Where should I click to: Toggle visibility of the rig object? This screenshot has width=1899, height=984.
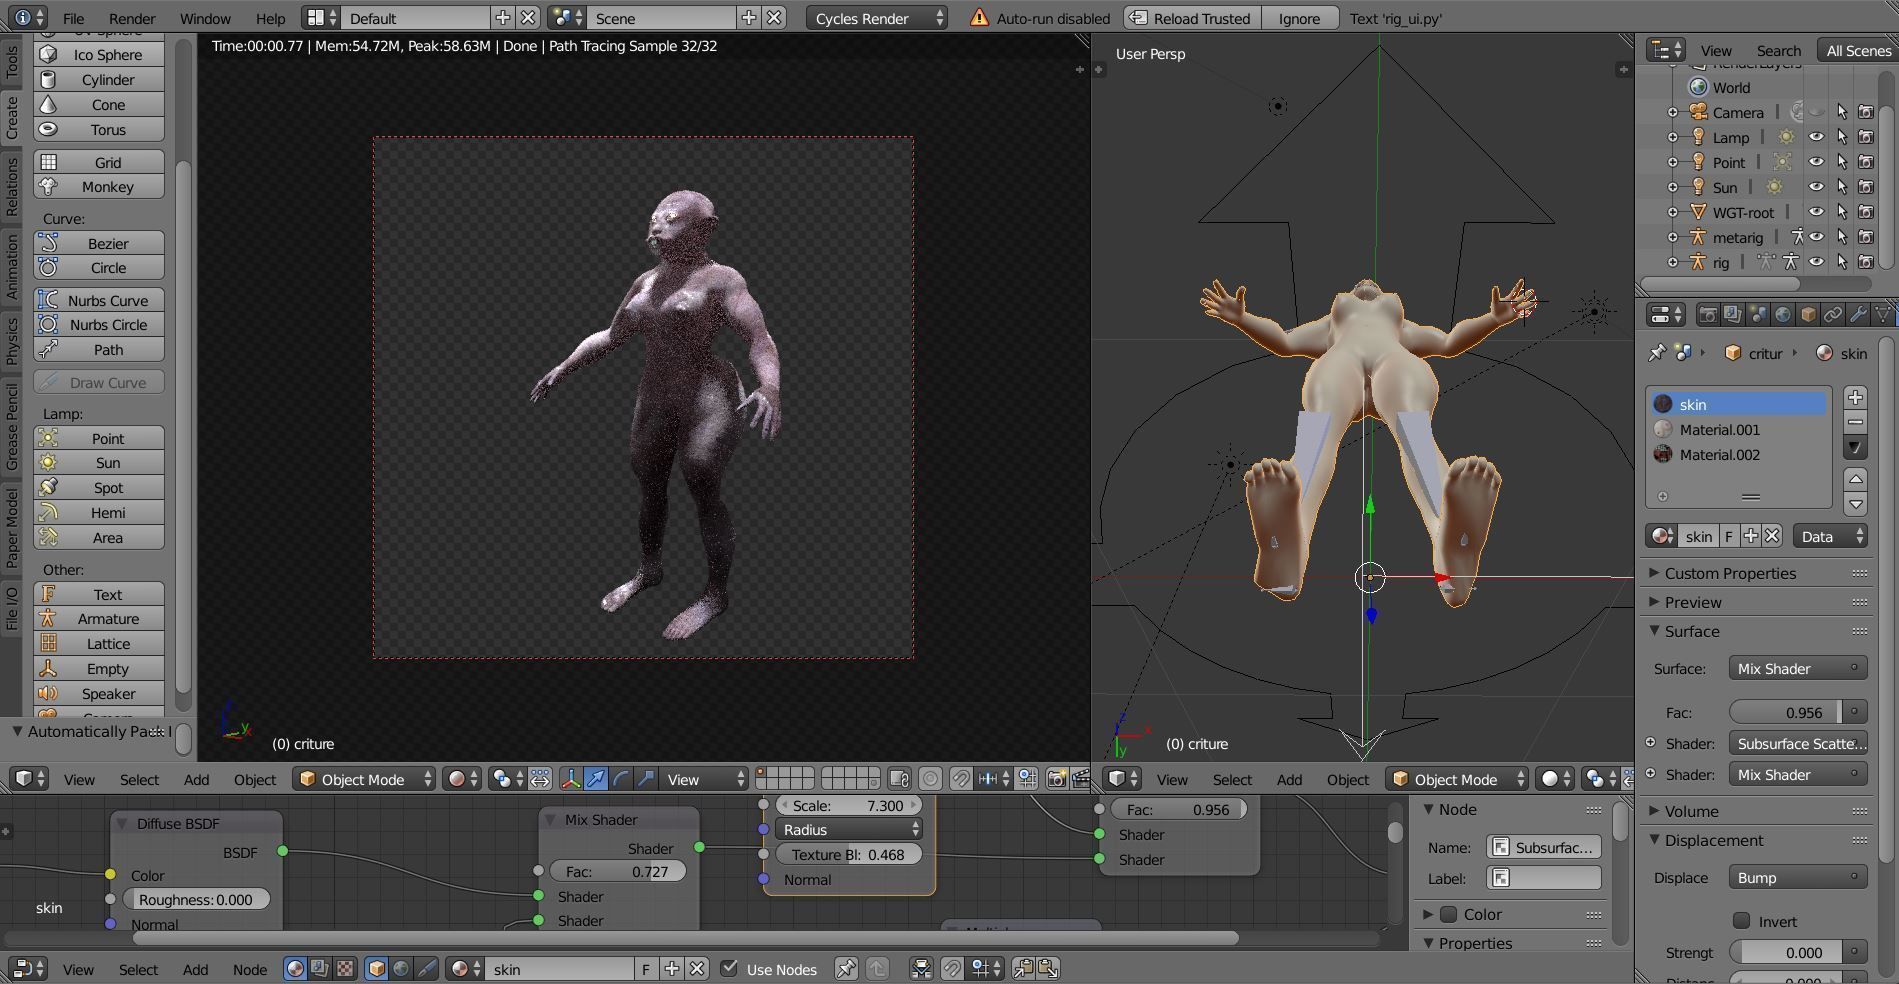tap(1817, 262)
